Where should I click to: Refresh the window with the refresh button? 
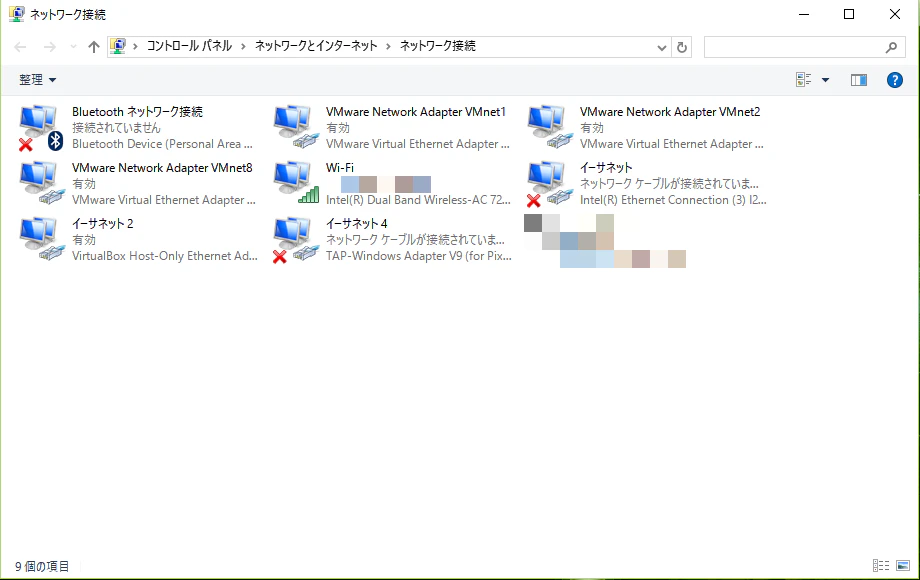click(x=682, y=46)
